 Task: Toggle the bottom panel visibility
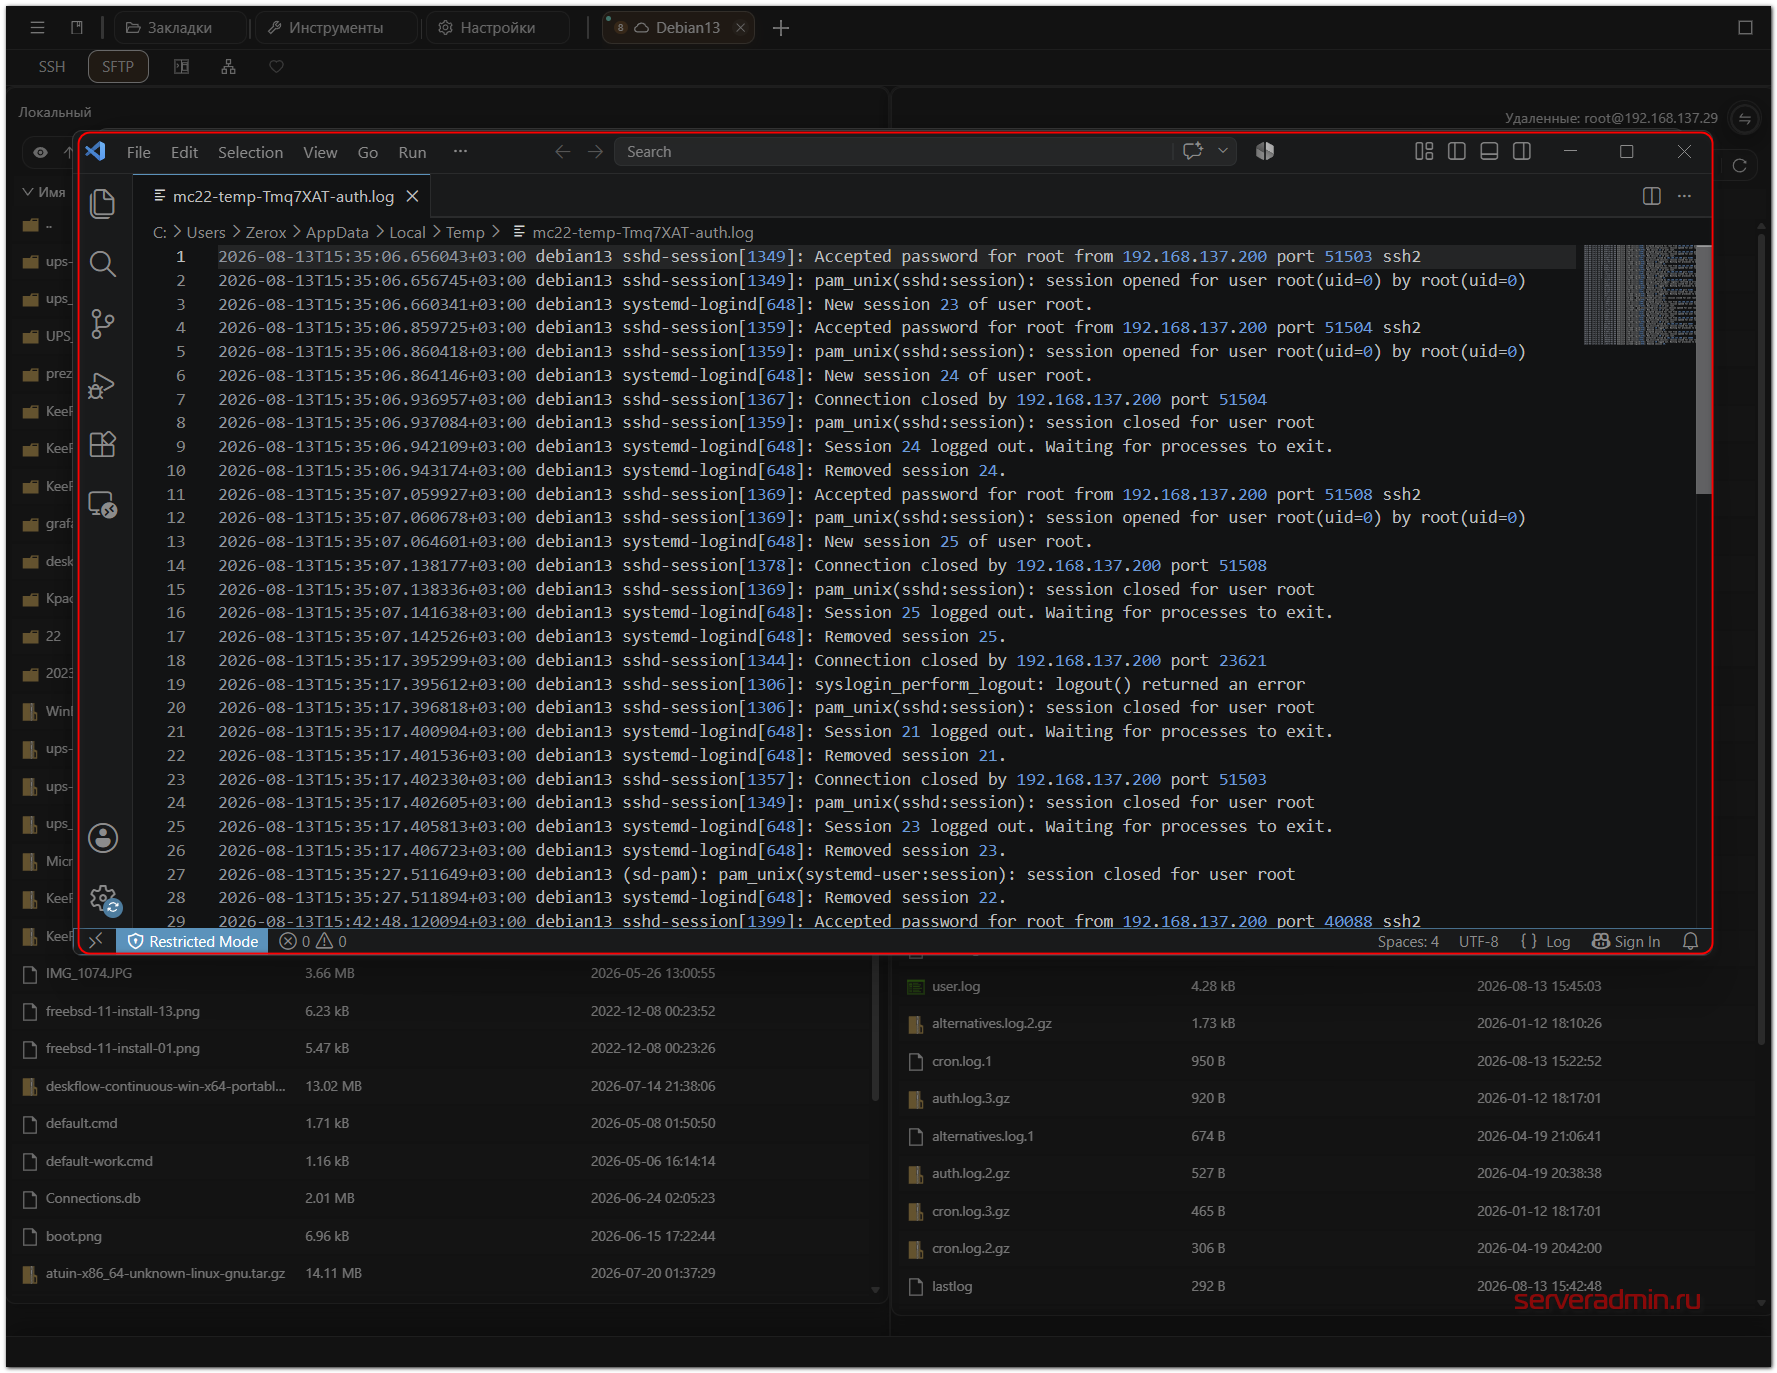(x=1489, y=151)
